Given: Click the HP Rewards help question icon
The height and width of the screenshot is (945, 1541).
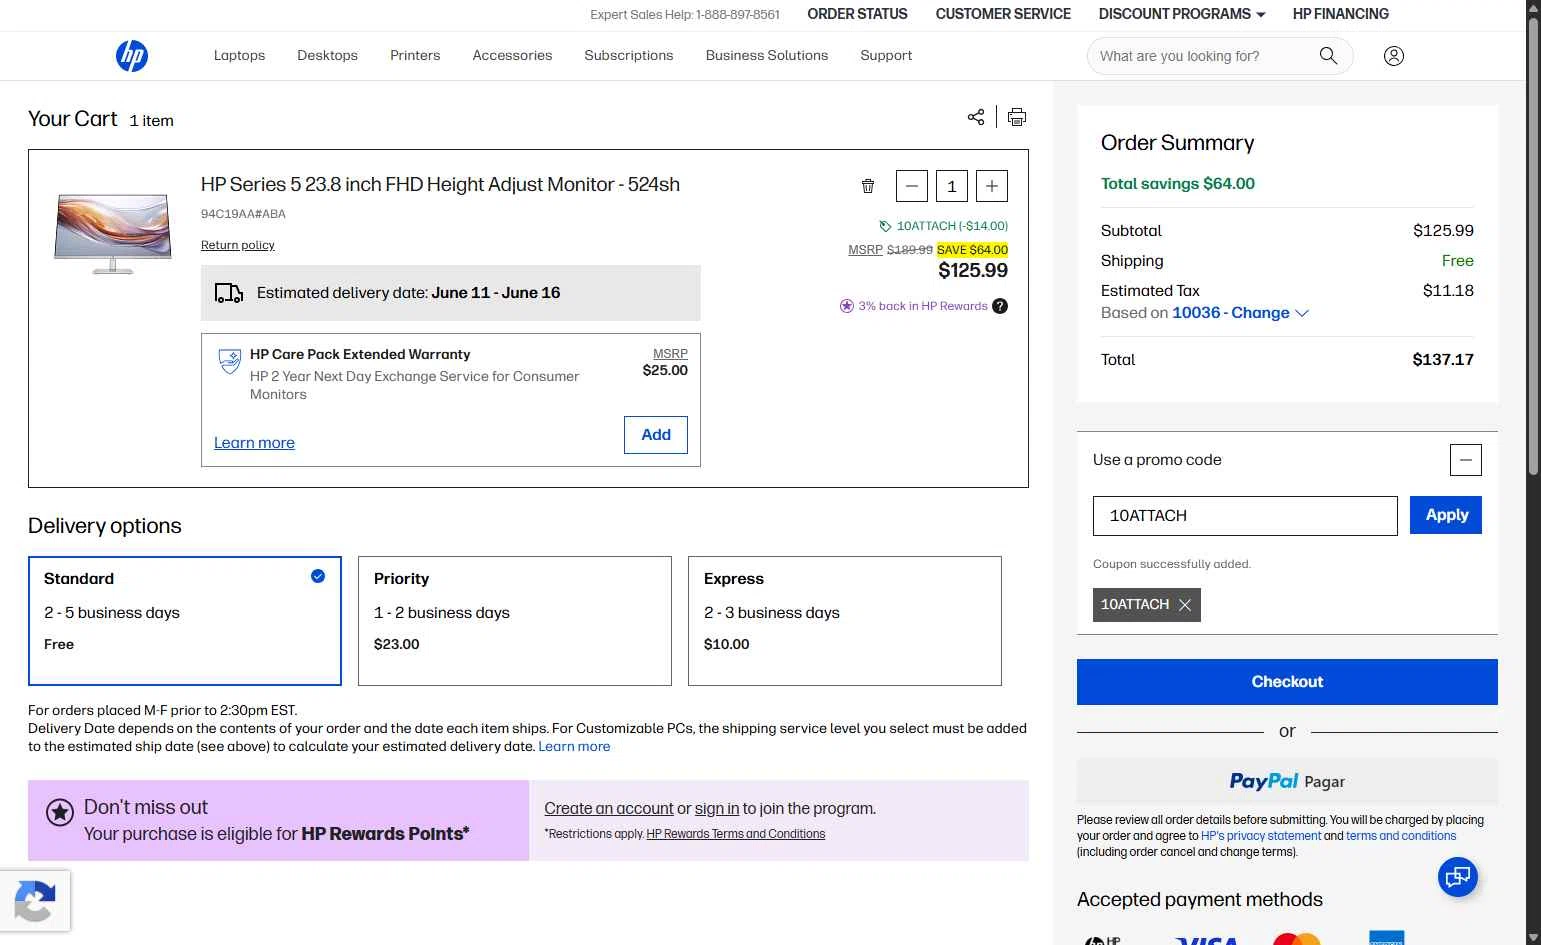Looking at the screenshot, I should point(1000,306).
